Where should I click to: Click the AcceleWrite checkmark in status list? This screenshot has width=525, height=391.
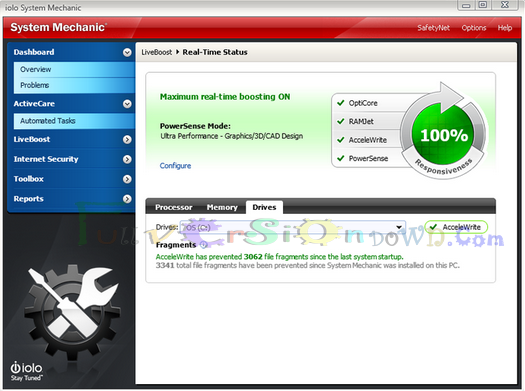coord(341,140)
